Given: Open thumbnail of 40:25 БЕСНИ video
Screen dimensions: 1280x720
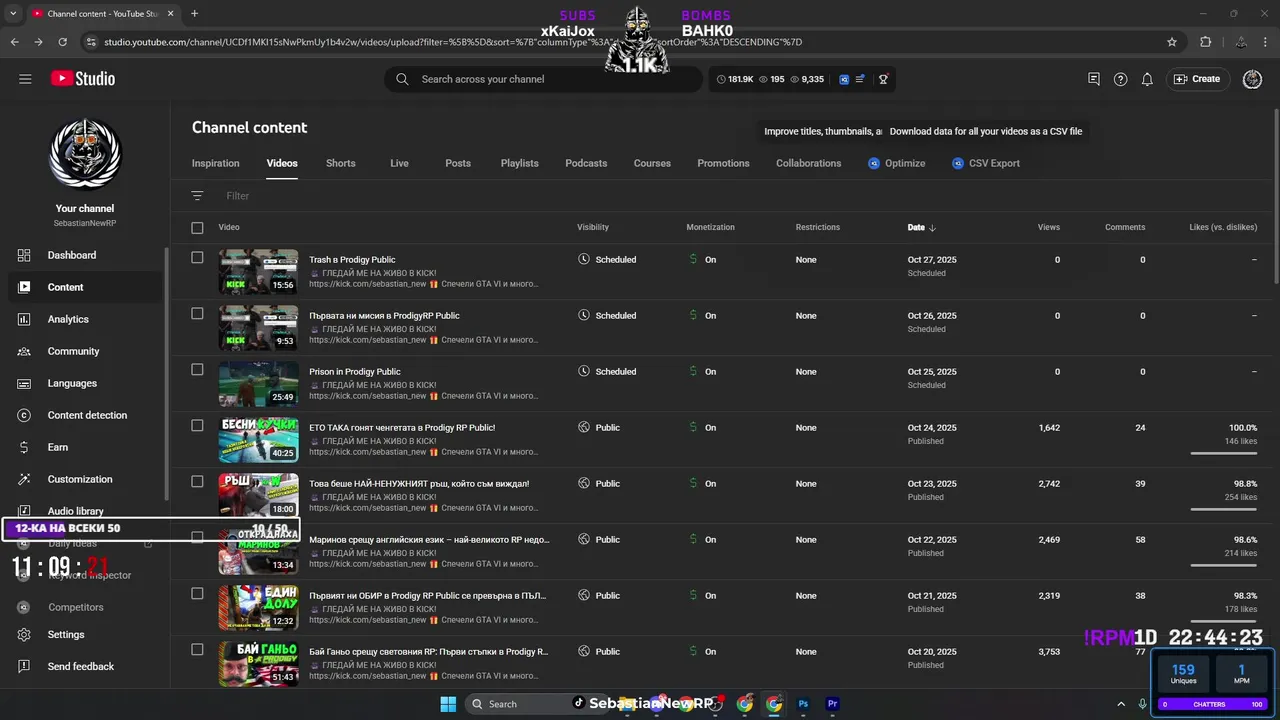Looking at the screenshot, I should click(x=258, y=440).
